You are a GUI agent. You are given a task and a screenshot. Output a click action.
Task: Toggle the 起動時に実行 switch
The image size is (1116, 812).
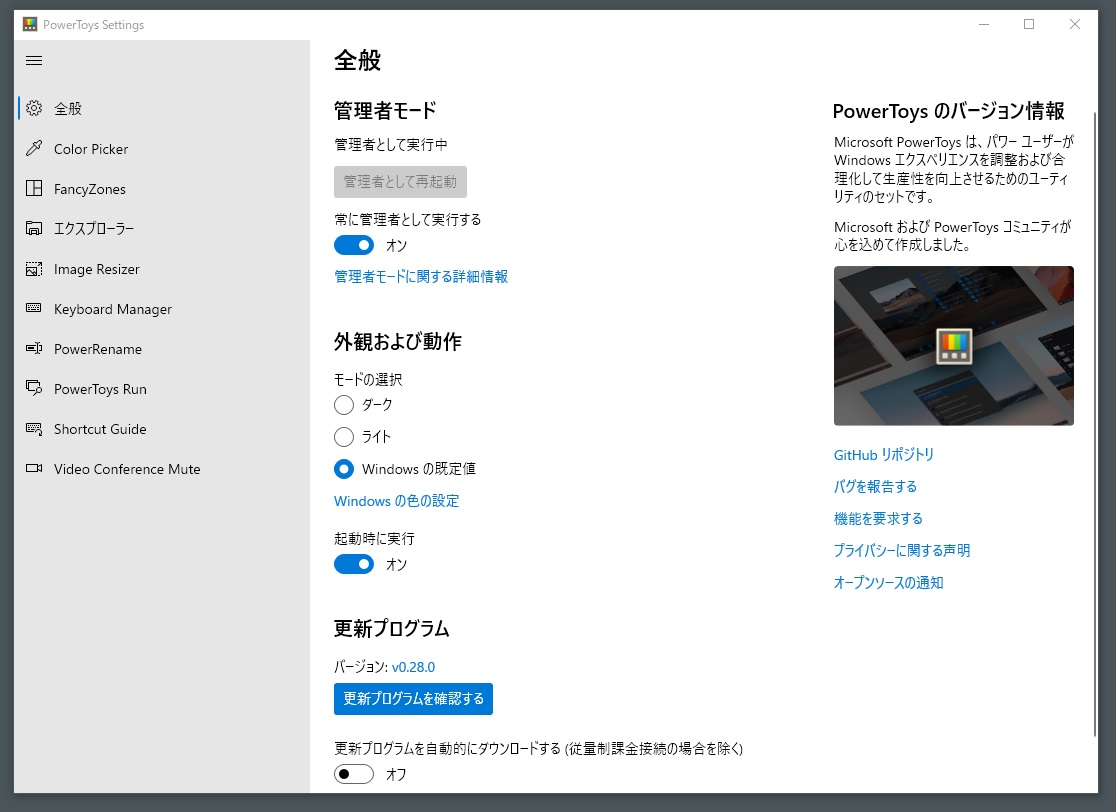click(x=354, y=564)
